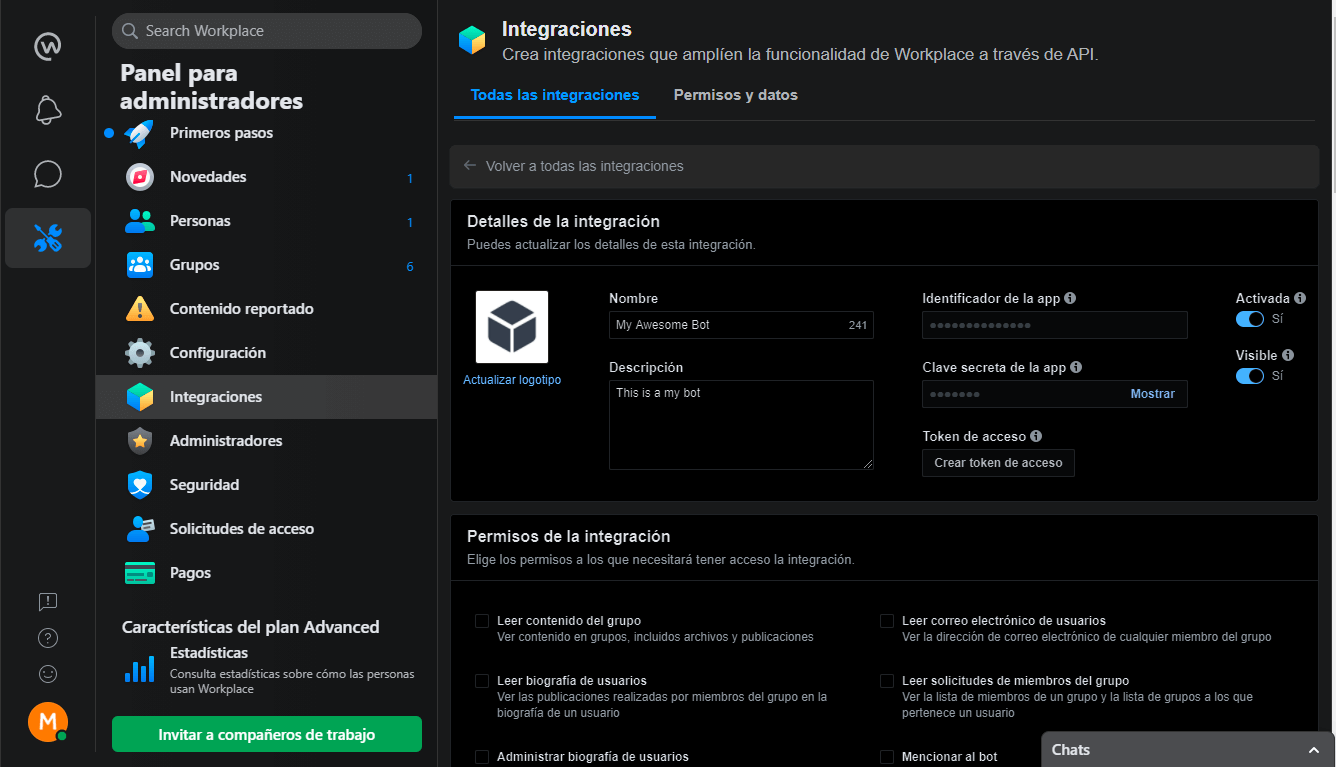
Task: Open the help question mark icon
Action: click(48, 638)
